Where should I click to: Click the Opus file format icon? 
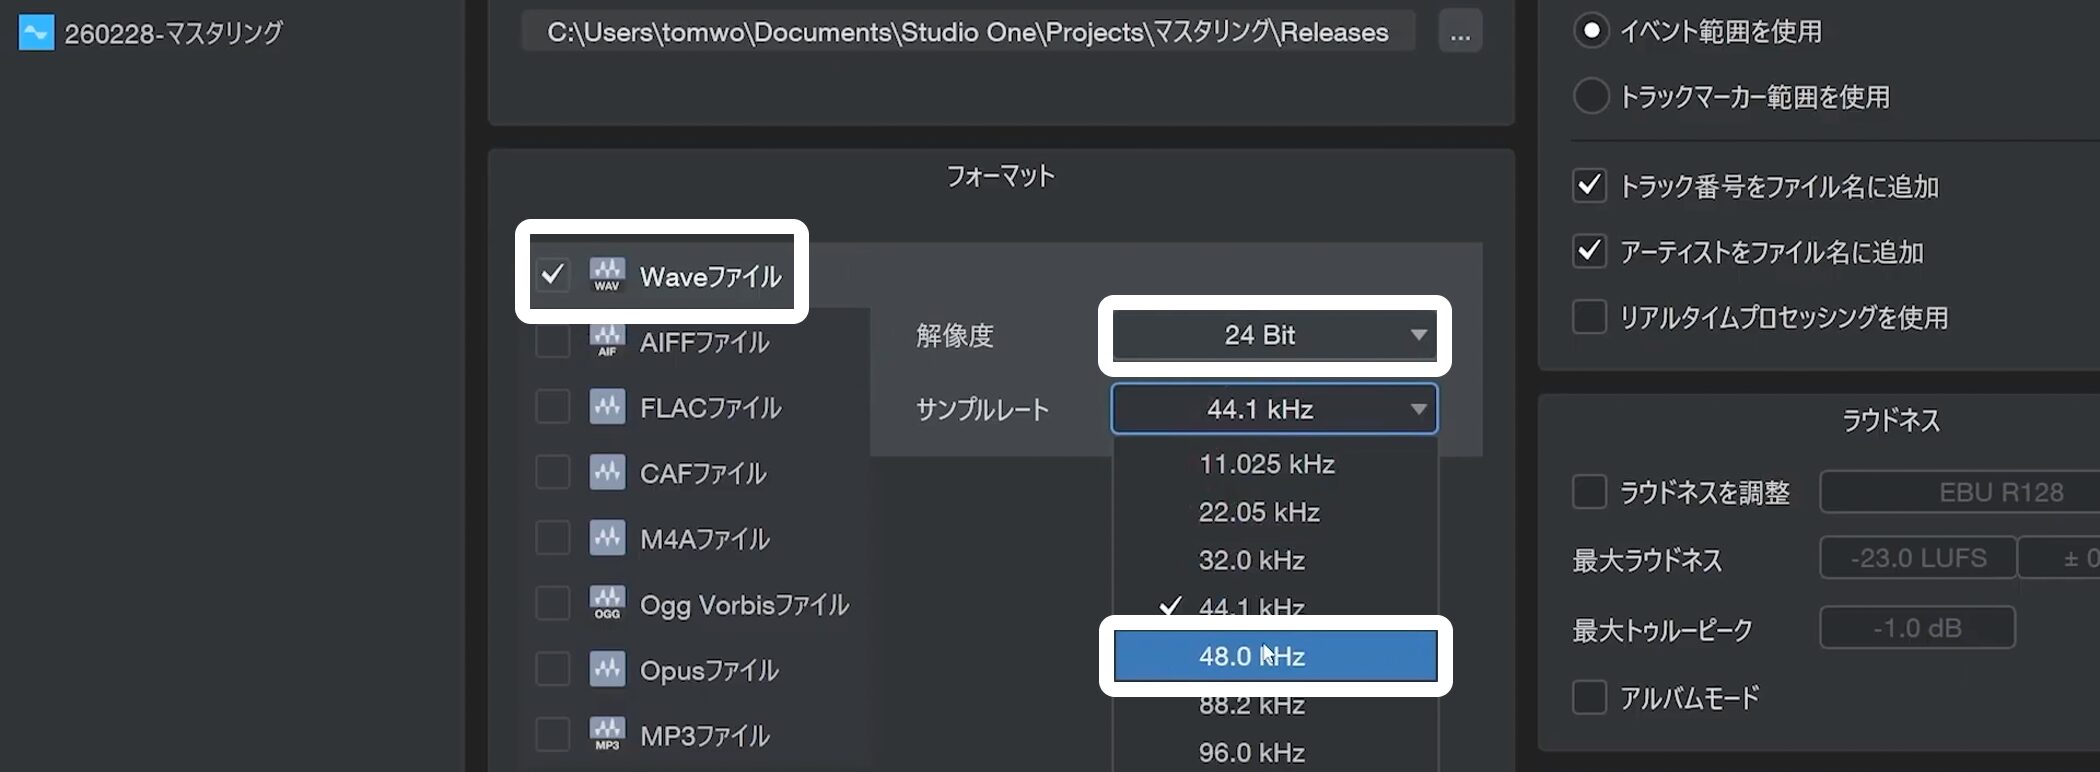point(607,669)
